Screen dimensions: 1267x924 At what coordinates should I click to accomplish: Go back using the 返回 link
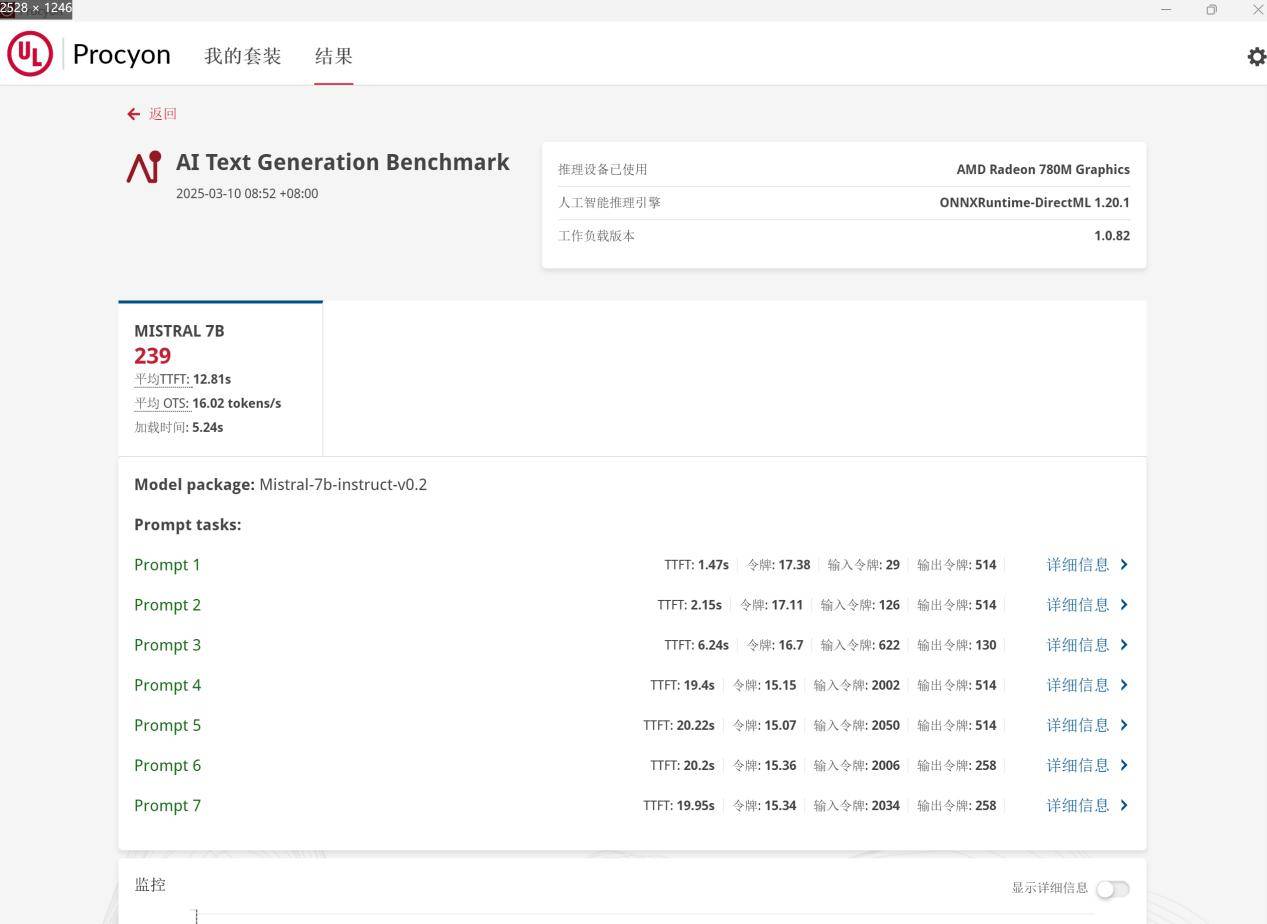(x=162, y=114)
